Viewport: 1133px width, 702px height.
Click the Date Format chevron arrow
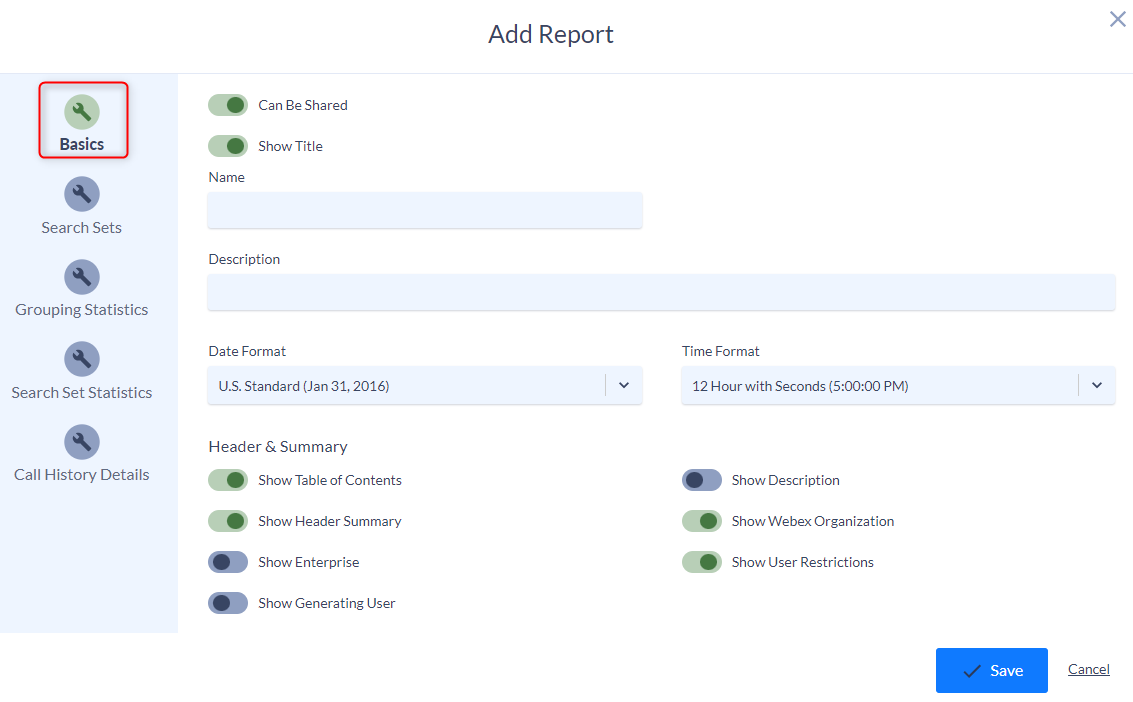(x=624, y=385)
